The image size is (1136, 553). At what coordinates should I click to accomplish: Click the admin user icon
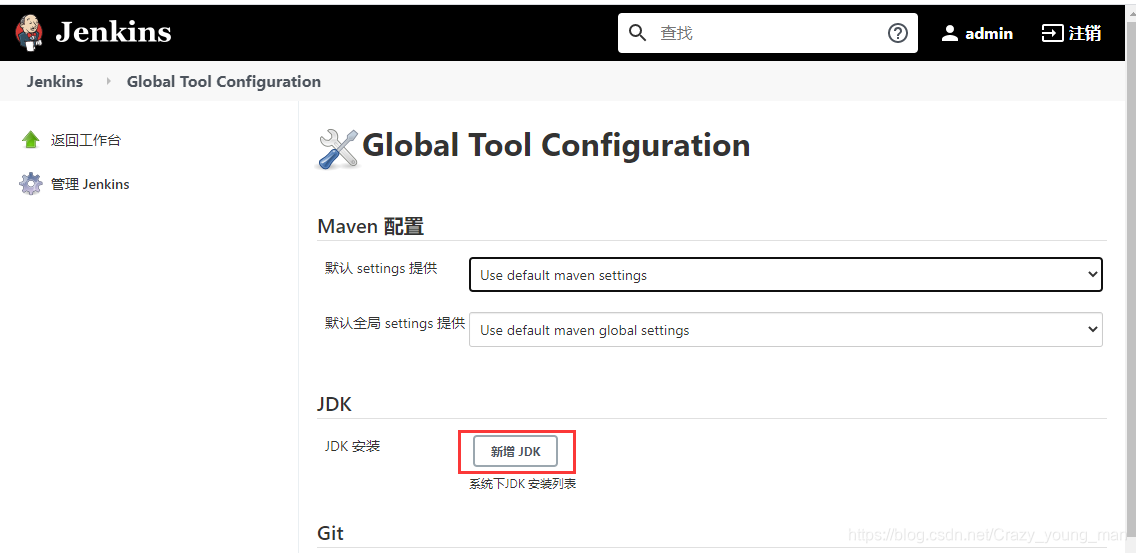pyautogui.click(x=950, y=33)
